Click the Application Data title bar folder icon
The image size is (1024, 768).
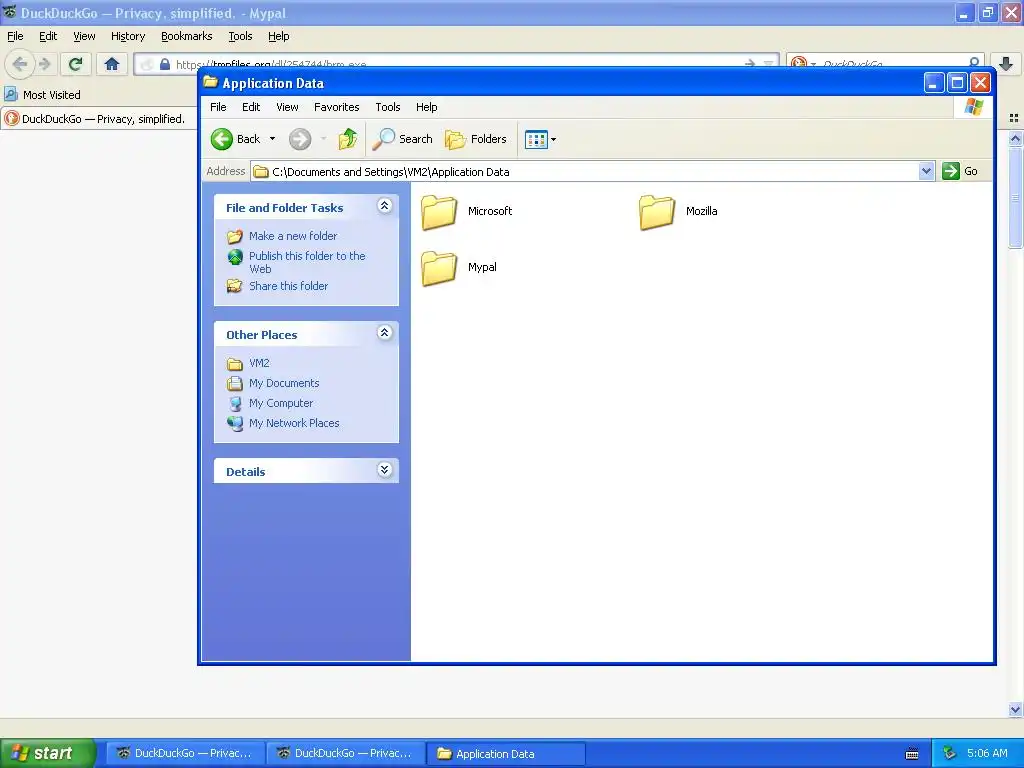click(x=210, y=82)
